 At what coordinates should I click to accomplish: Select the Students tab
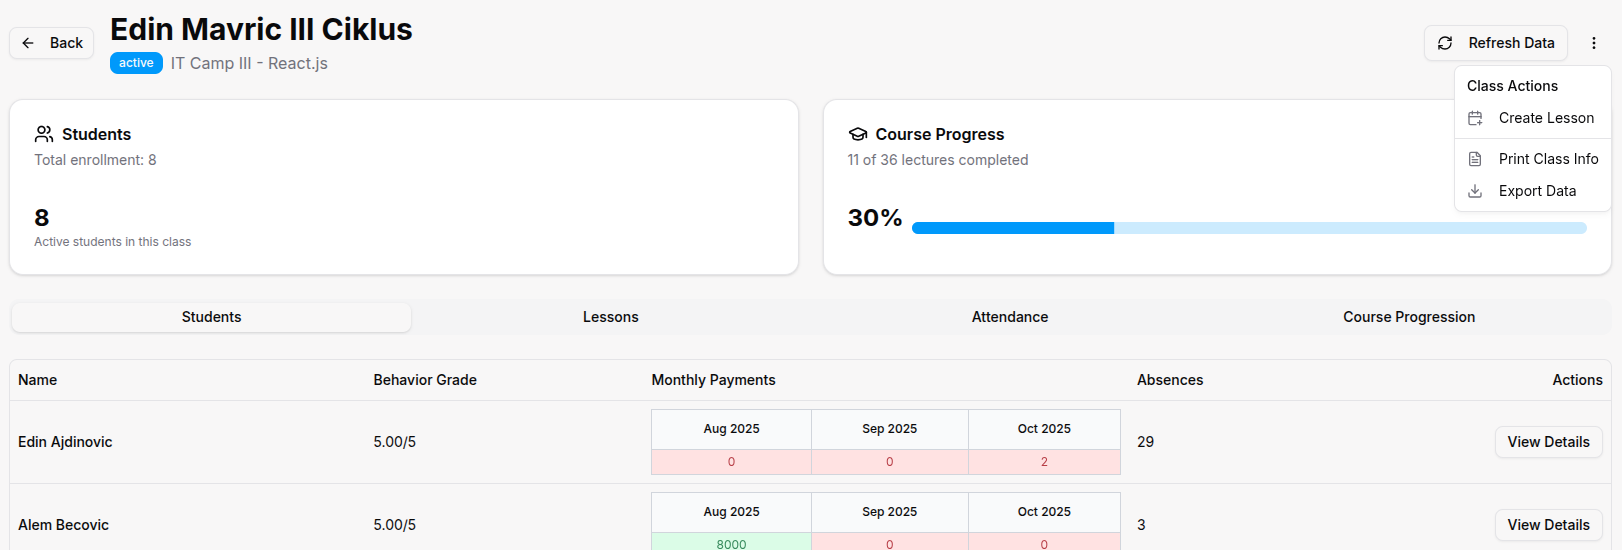point(211,317)
